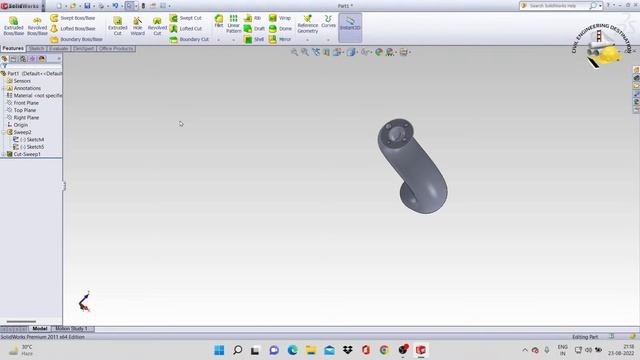The height and width of the screenshot is (360, 640).
Task: Select the Swept Cut feature
Action: coord(186,18)
